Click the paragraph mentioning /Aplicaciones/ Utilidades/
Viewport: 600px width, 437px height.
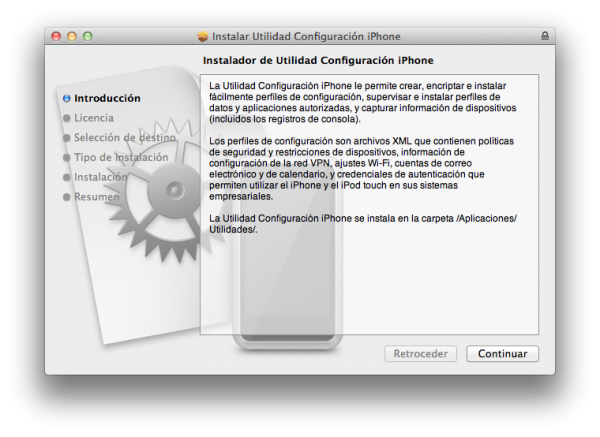pyautogui.click(x=362, y=224)
